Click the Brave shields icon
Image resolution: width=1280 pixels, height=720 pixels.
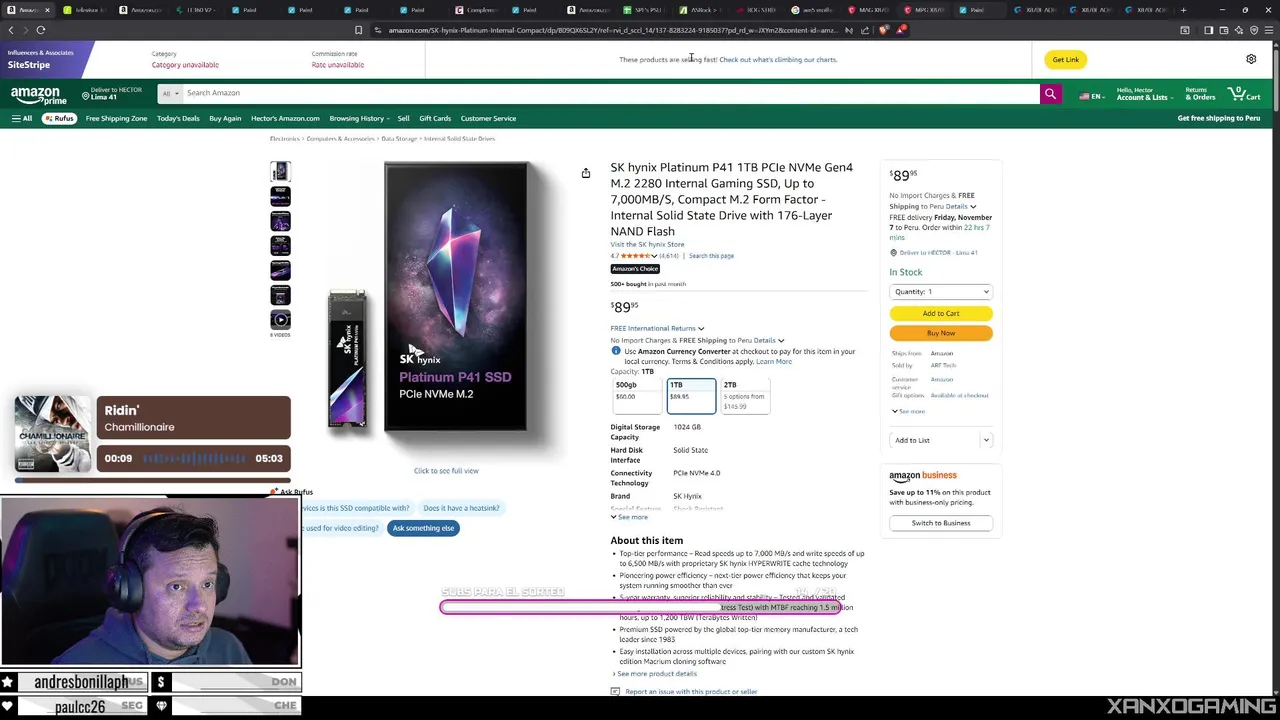pos(884,30)
